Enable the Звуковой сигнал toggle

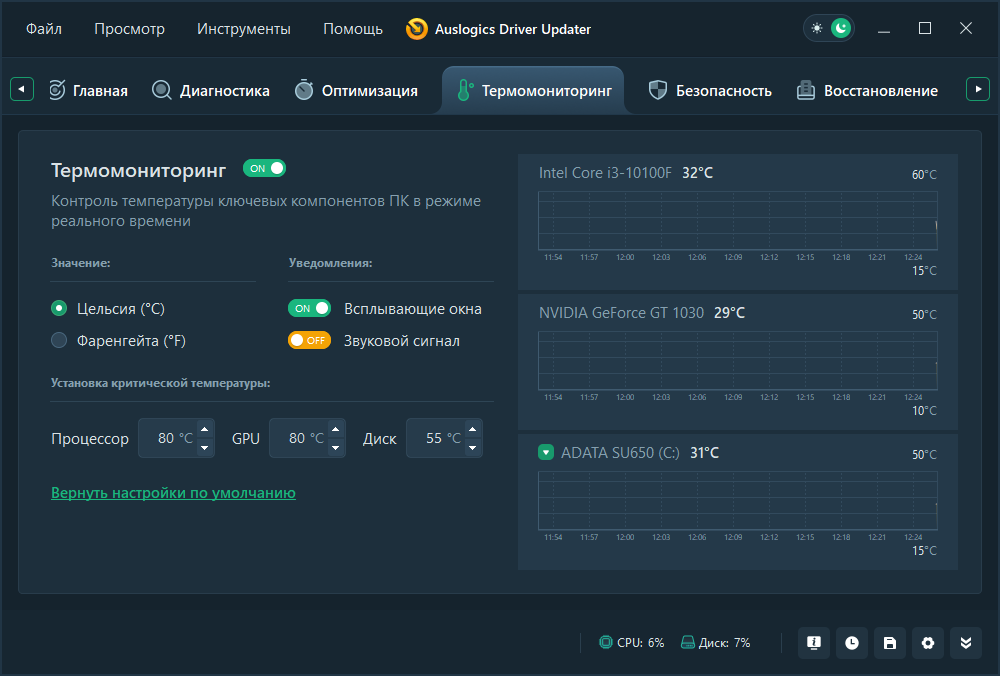pyautogui.click(x=309, y=340)
